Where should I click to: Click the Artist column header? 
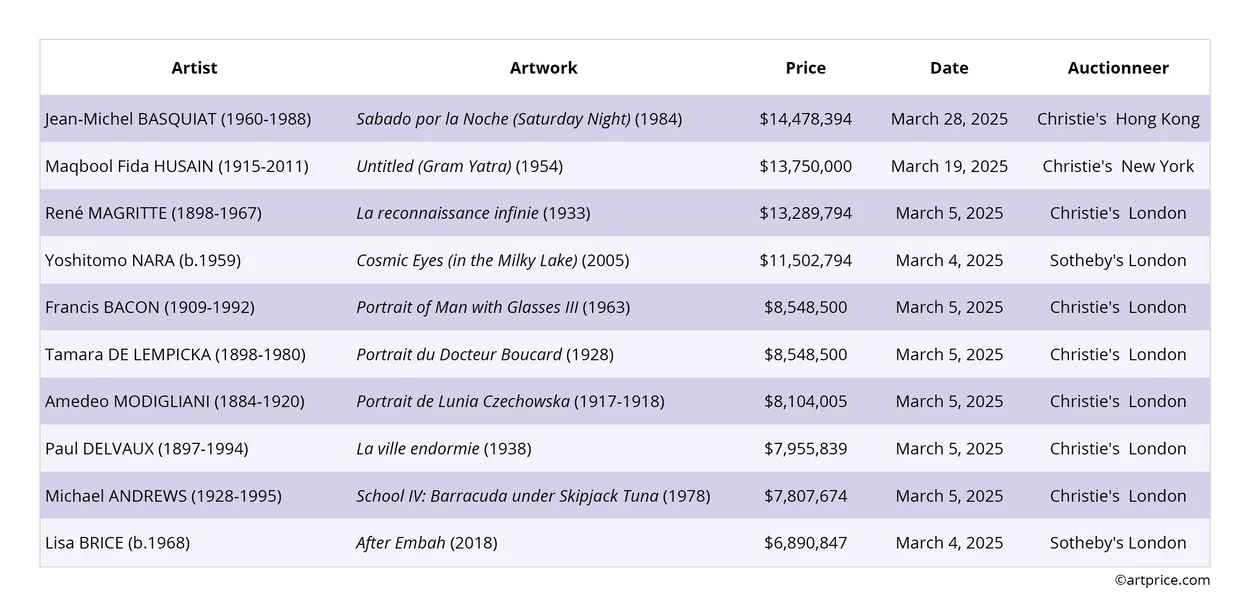click(194, 68)
